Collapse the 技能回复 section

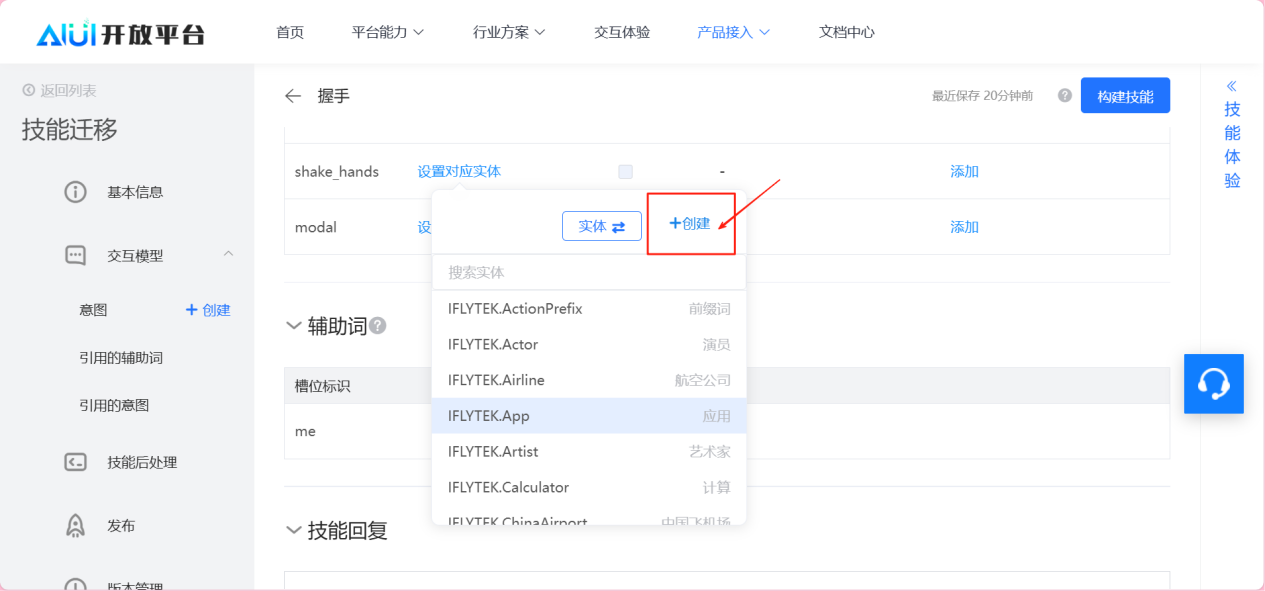294,530
